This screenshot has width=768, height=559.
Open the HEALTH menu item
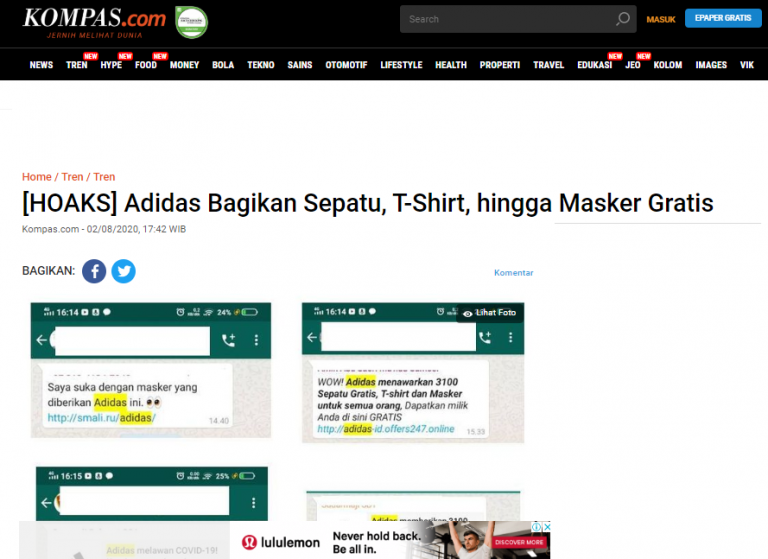point(451,65)
